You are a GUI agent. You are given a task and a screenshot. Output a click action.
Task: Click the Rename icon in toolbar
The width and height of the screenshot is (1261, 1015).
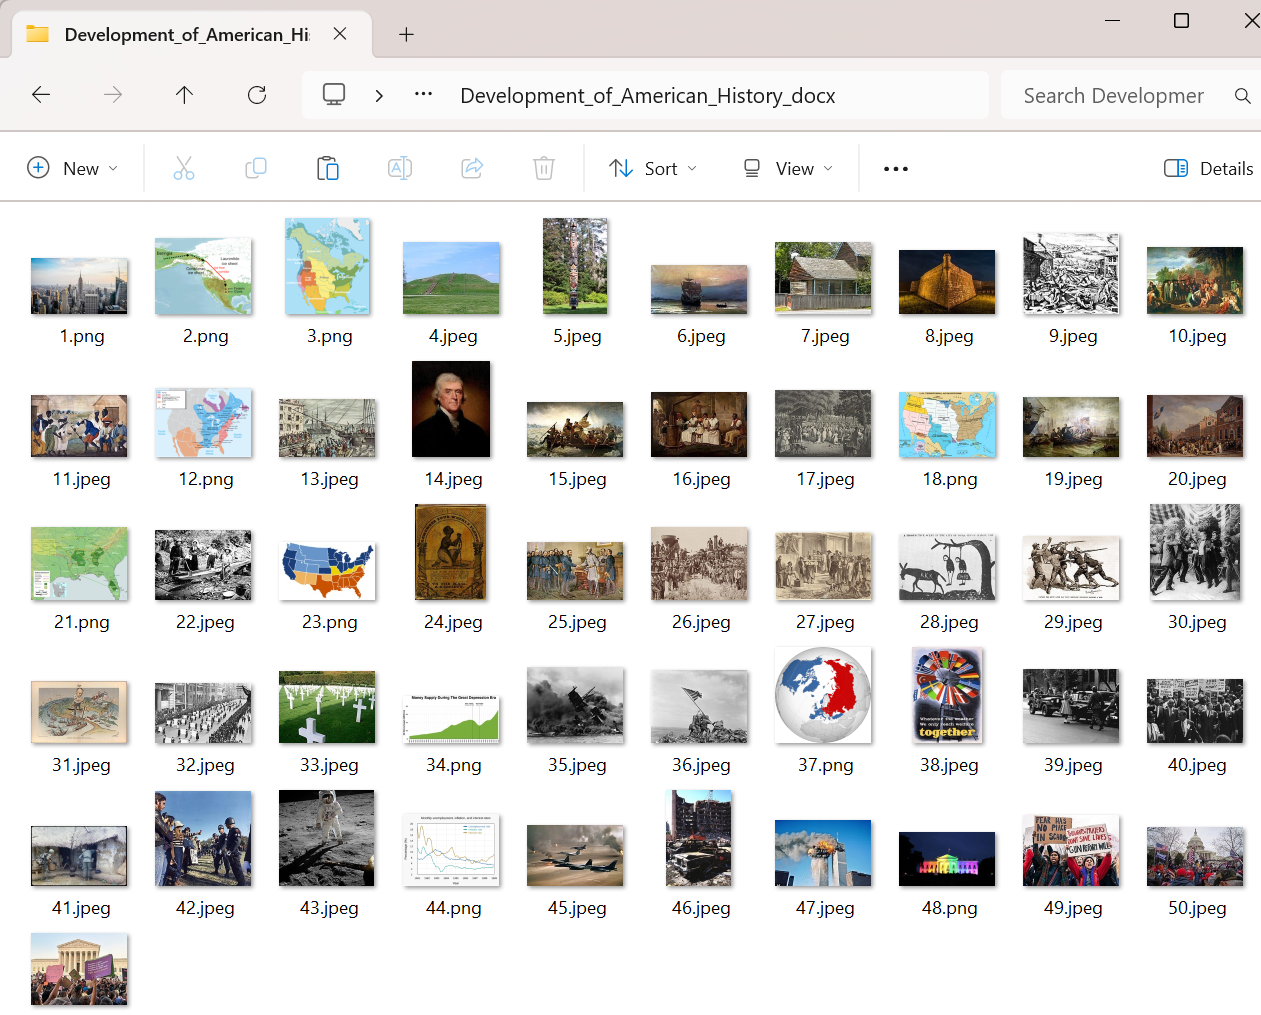[400, 168]
